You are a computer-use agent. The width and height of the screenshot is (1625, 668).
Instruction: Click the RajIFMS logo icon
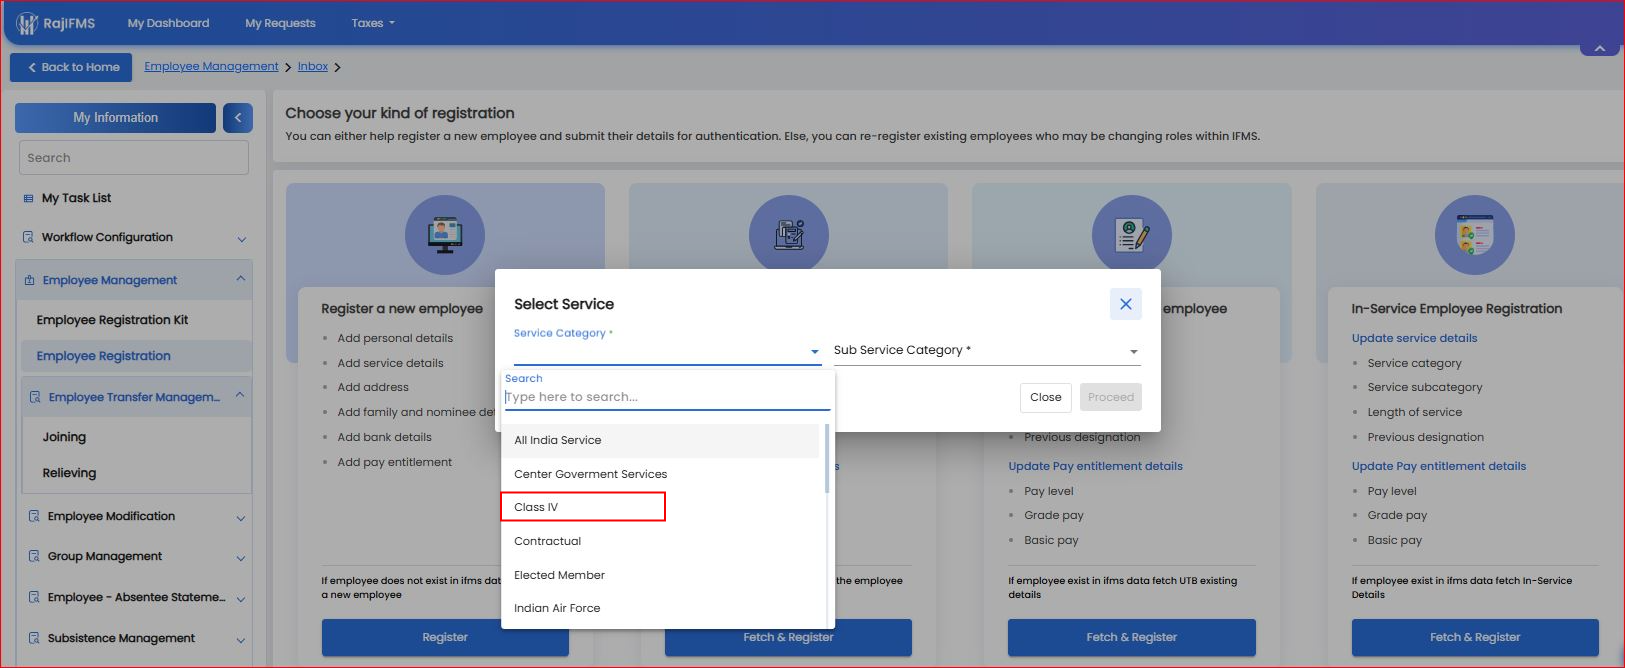click(27, 23)
